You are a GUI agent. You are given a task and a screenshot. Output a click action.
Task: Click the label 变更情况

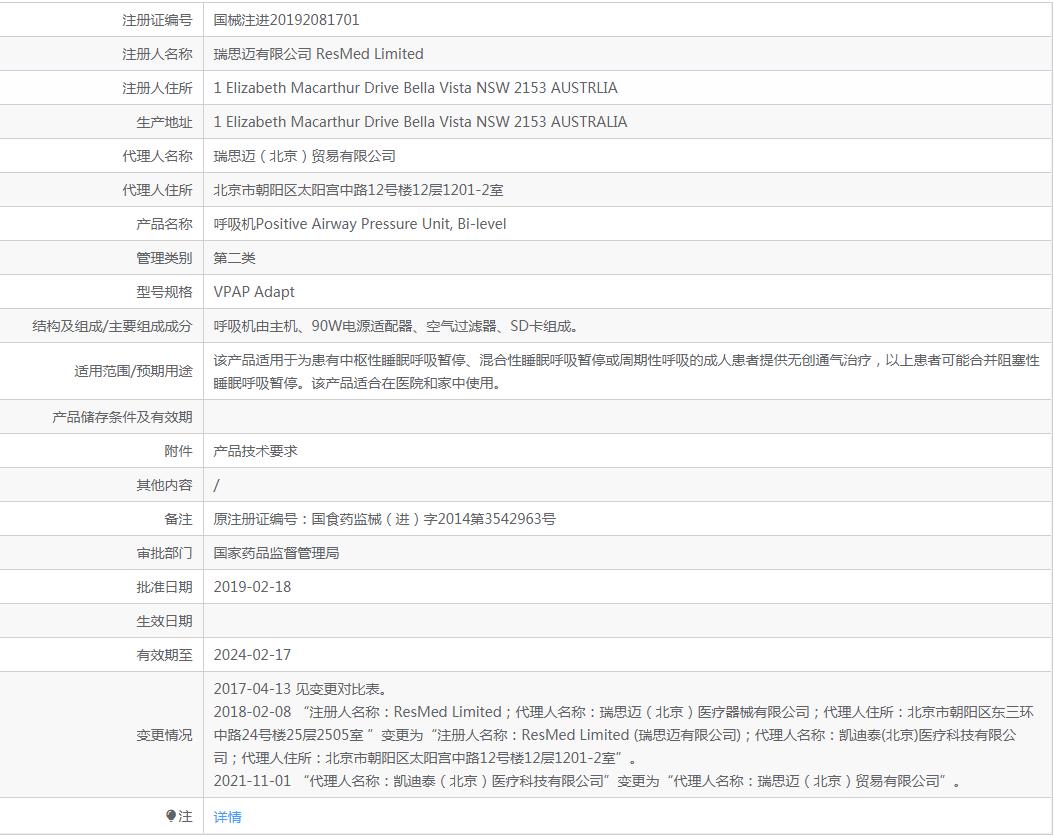click(165, 735)
